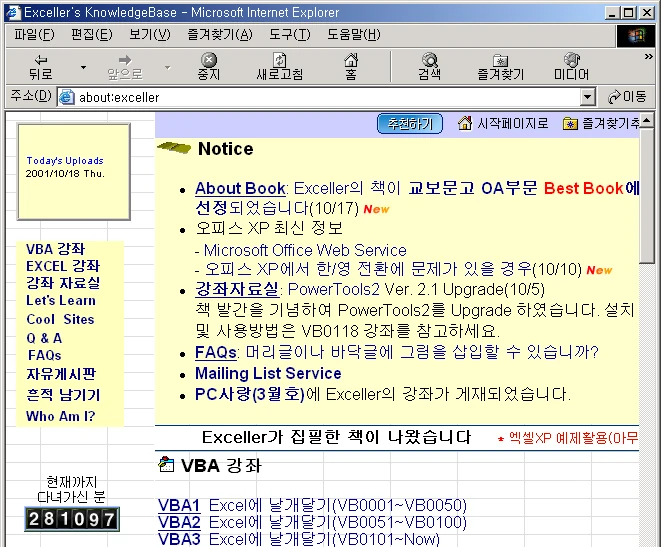The width and height of the screenshot is (661, 547).
Task: Open the Mailing List Service link
Action: tap(268, 373)
